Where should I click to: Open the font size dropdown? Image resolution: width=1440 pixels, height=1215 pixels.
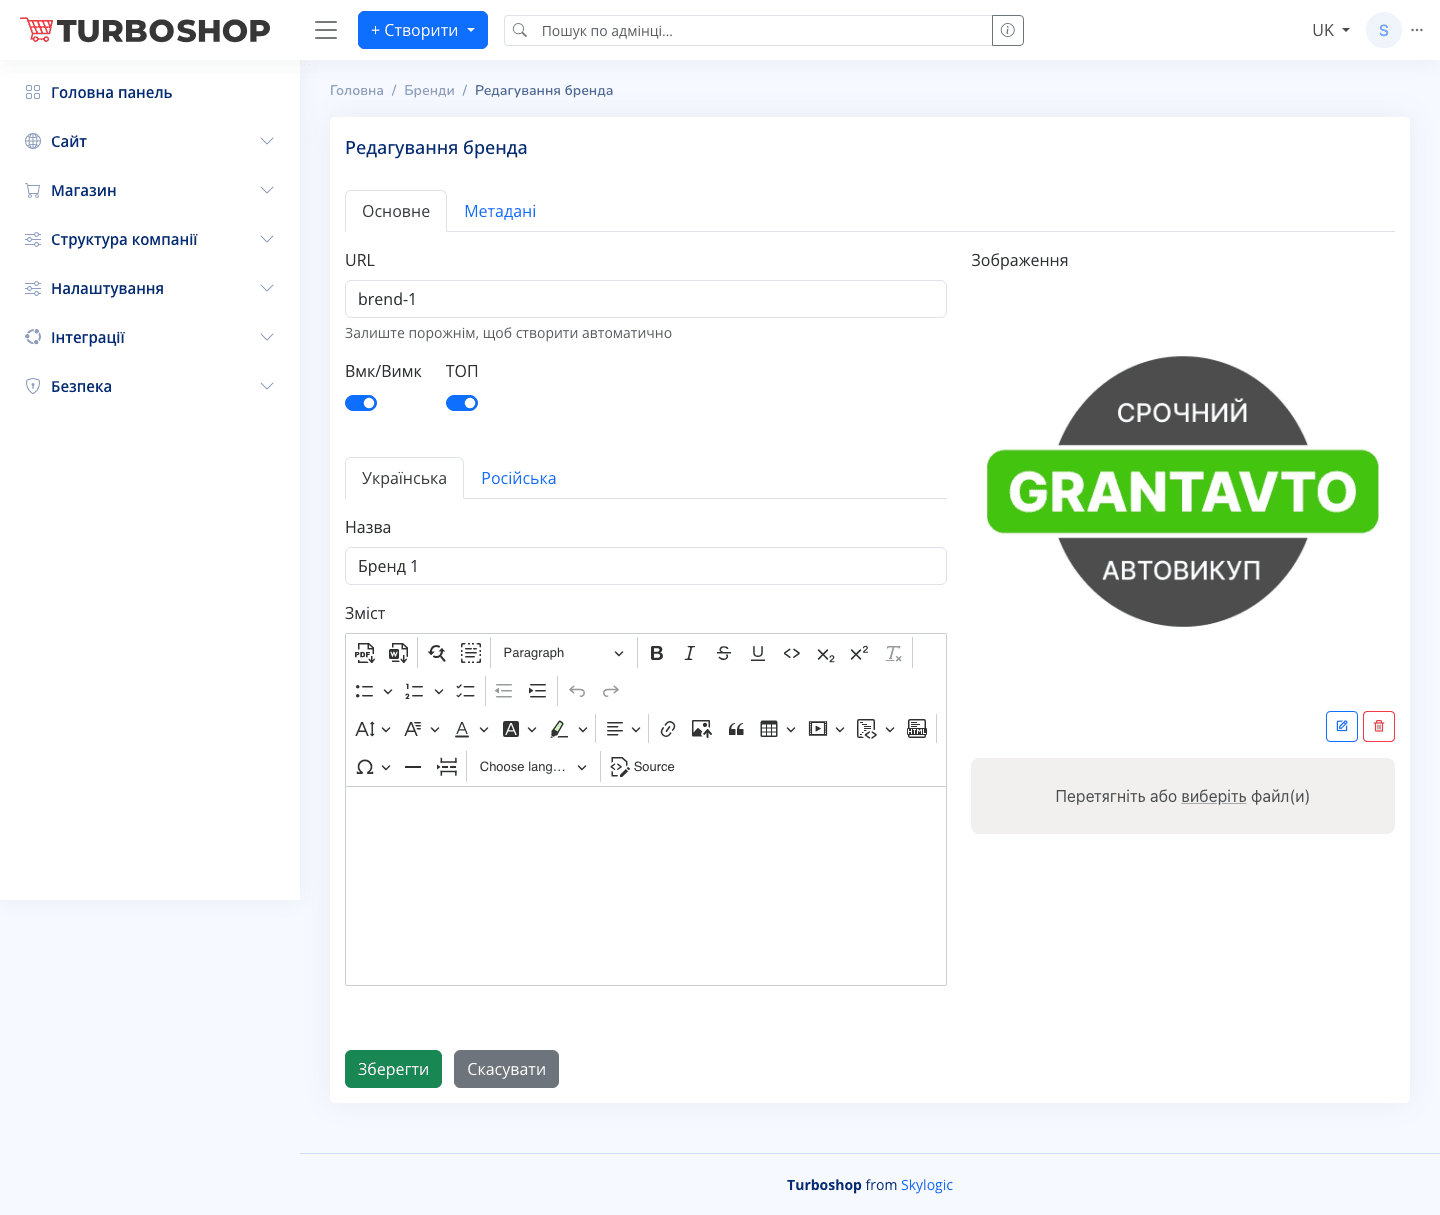(x=373, y=729)
